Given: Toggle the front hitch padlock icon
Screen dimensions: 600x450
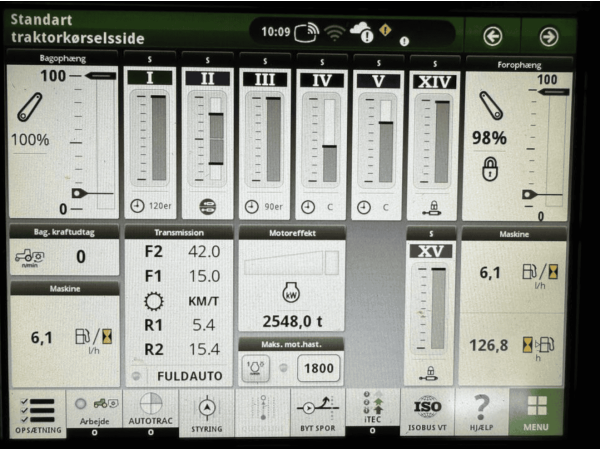Looking at the screenshot, I should coord(490,169).
